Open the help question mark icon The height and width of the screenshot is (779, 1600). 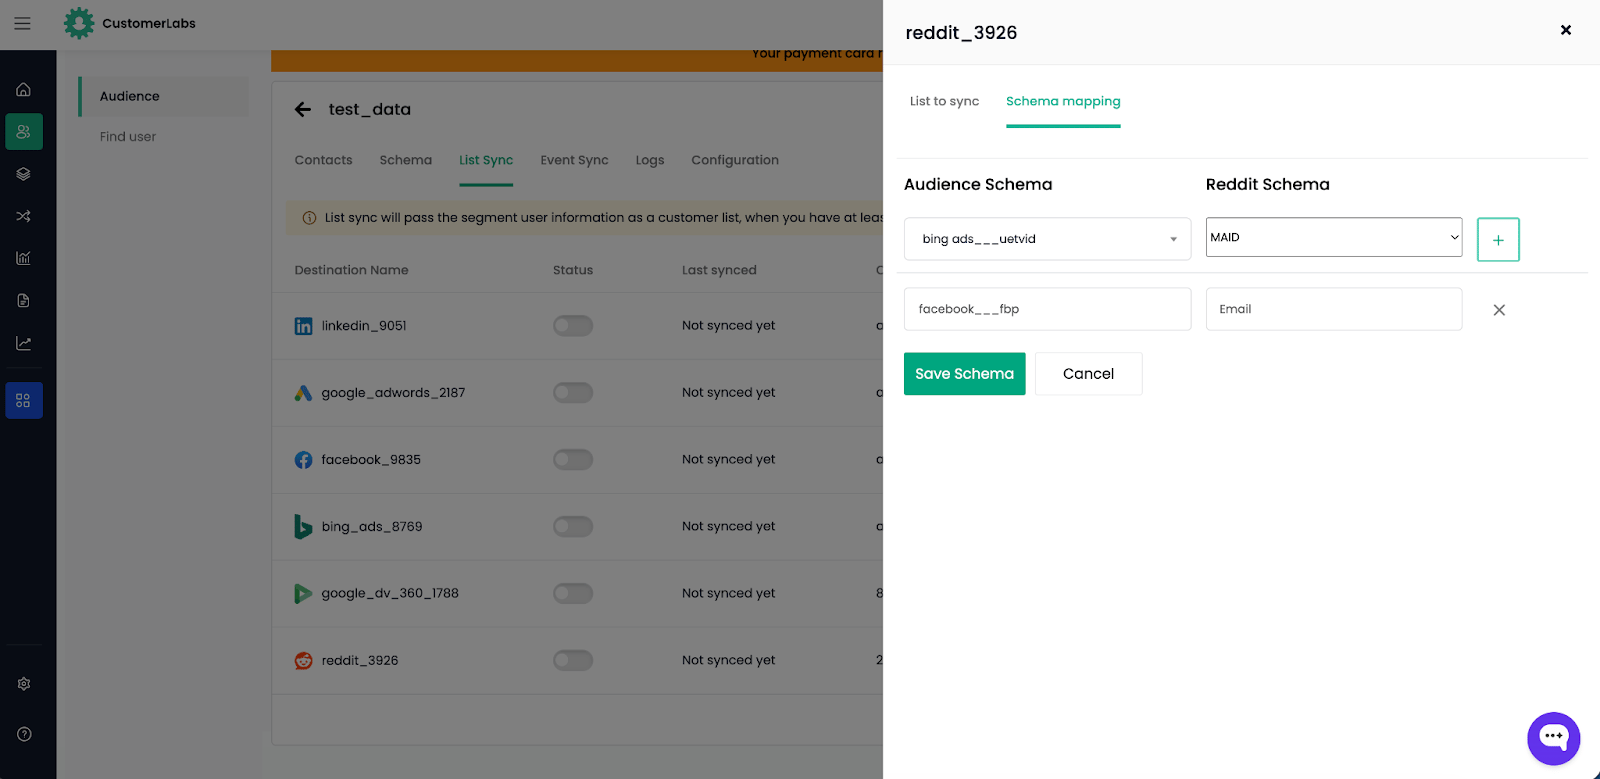(24, 734)
